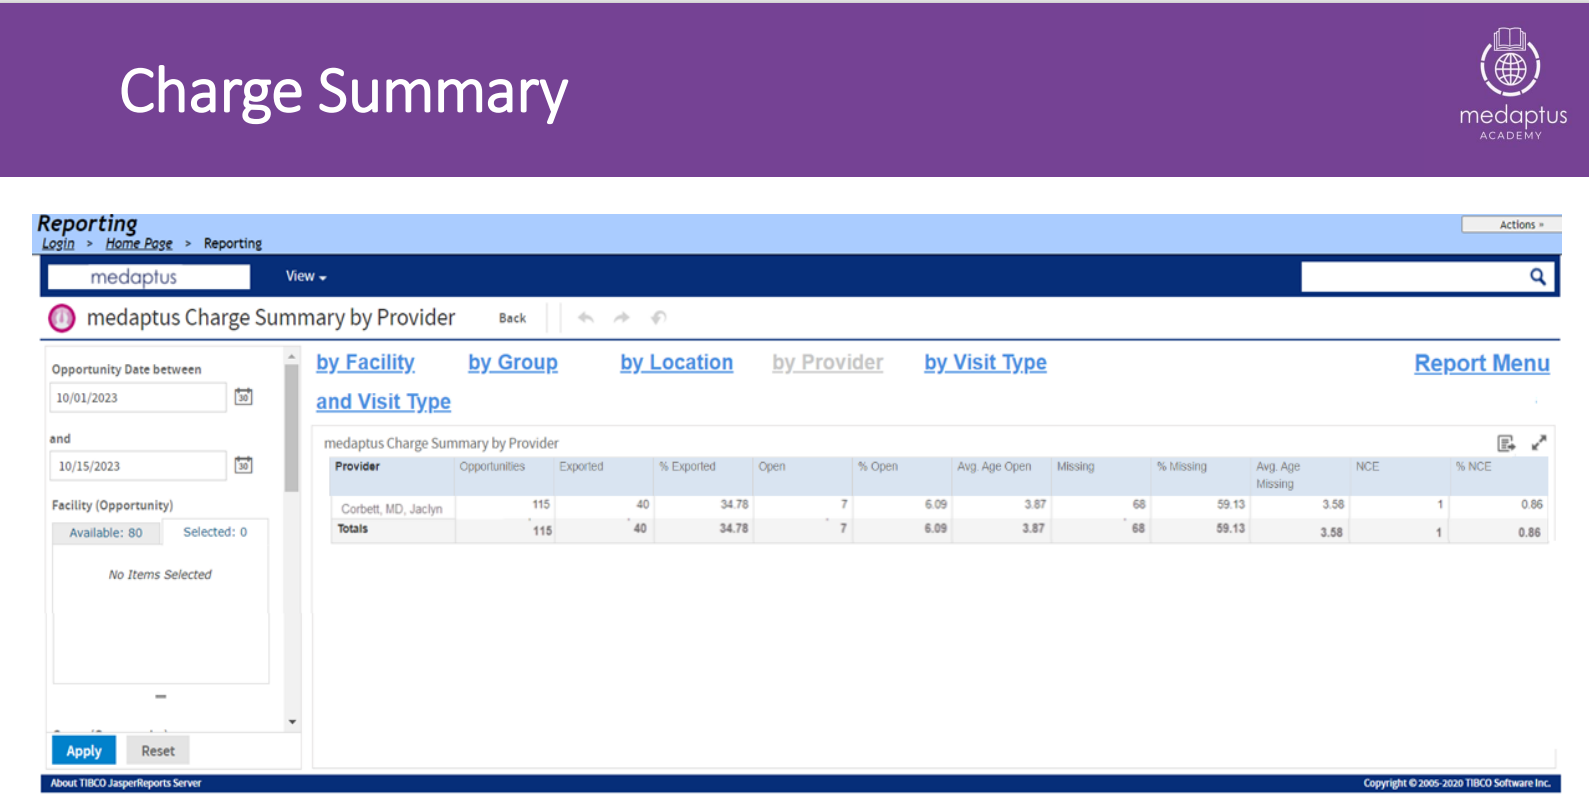This screenshot has height=803, width=1589.
Task: Click the Login breadcrumb link
Action: click(x=58, y=244)
